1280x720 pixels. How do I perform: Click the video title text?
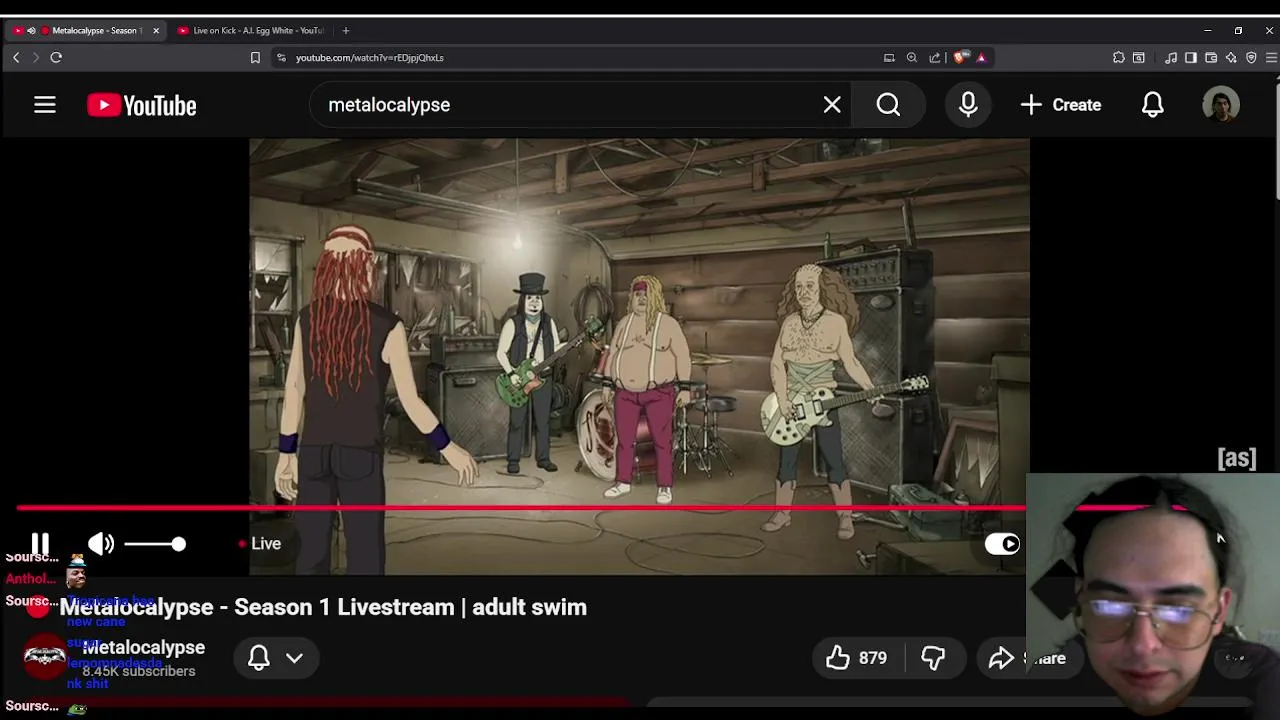pos(323,607)
